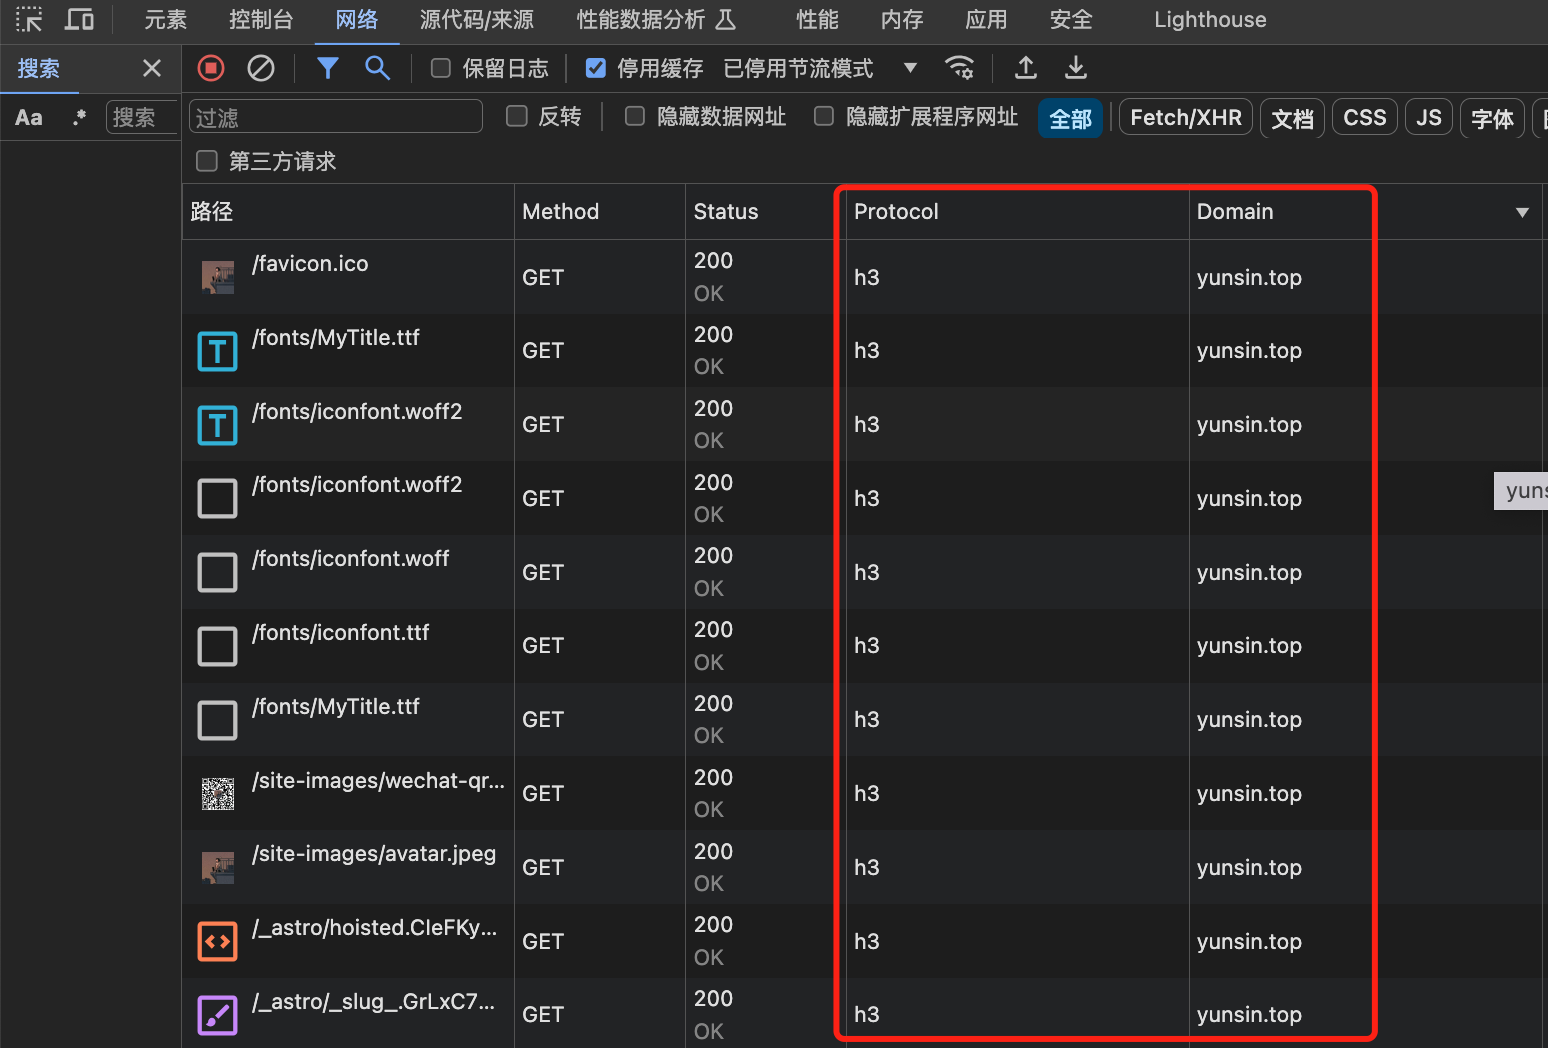1548x1048 pixels.
Task: Close the search panel
Action: coord(152,68)
